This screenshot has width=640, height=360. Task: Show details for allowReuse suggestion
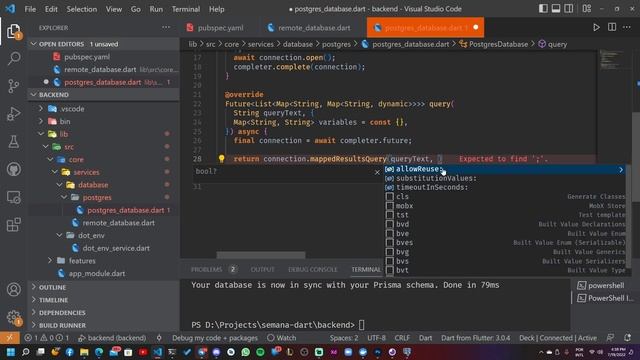tap(621, 169)
